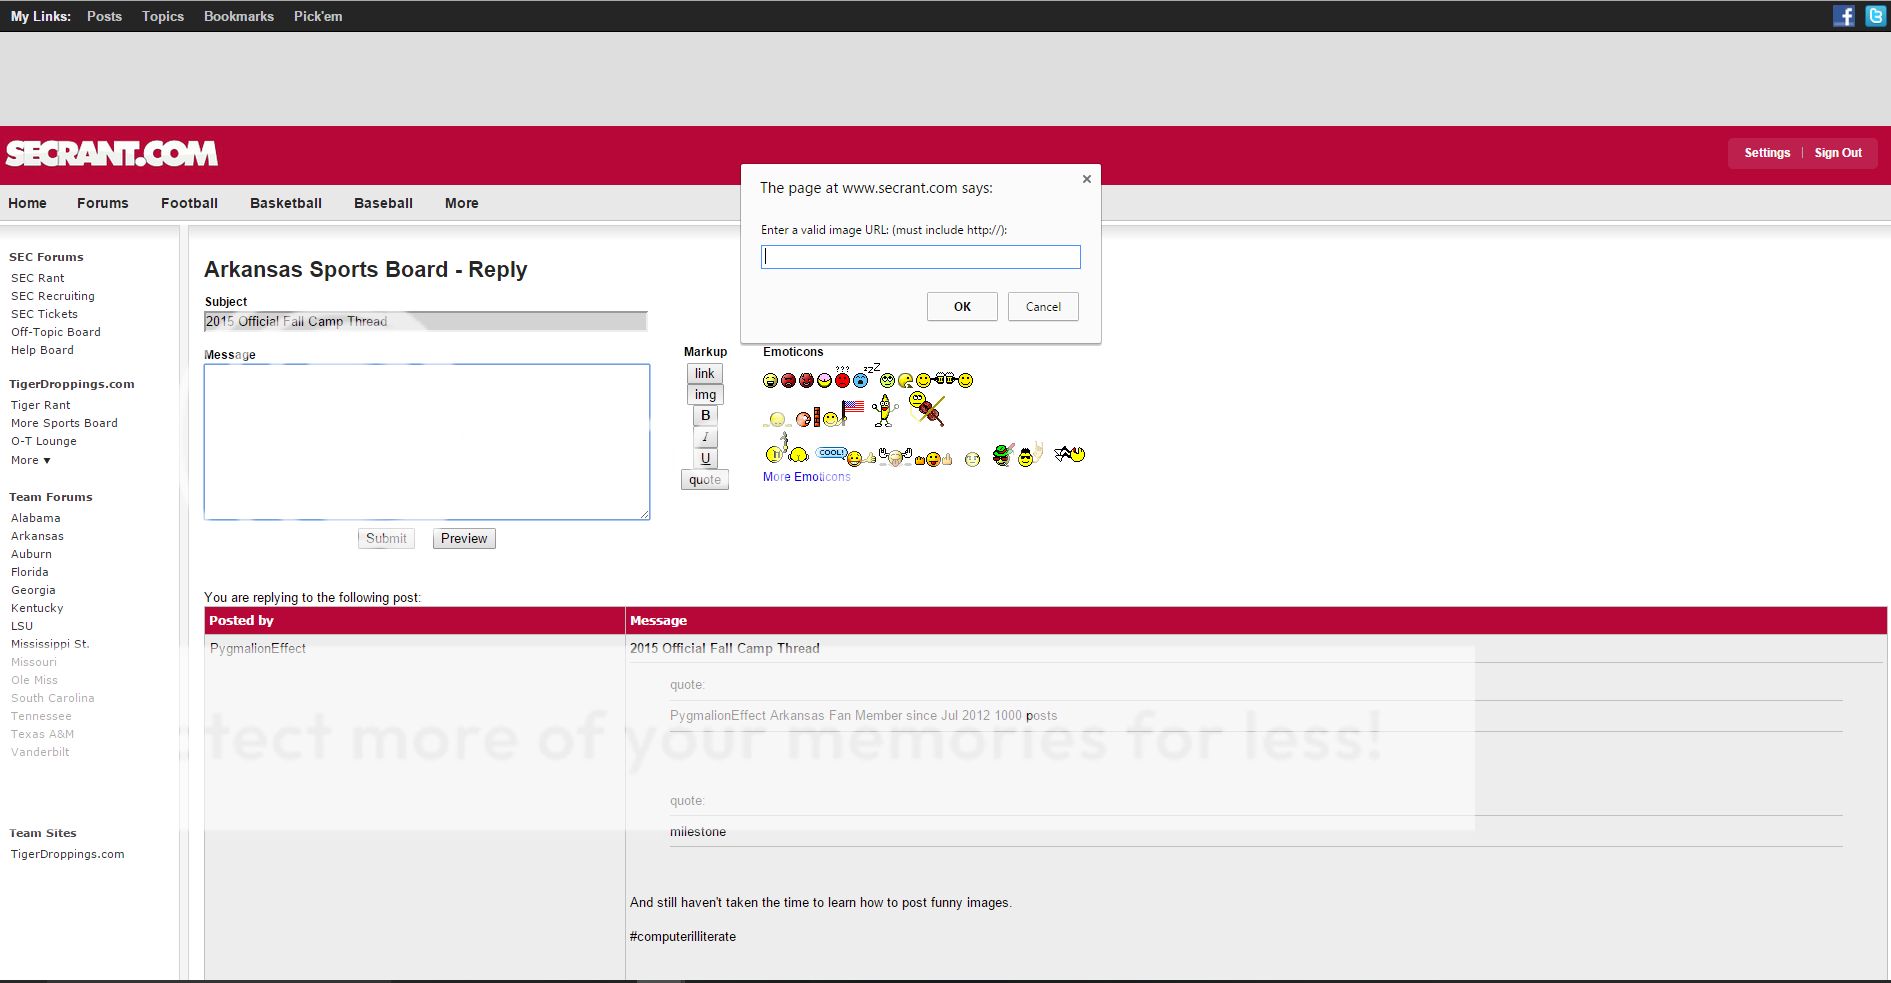Click the Facebook icon in top bar
The image size is (1891, 983).
click(x=1843, y=16)
